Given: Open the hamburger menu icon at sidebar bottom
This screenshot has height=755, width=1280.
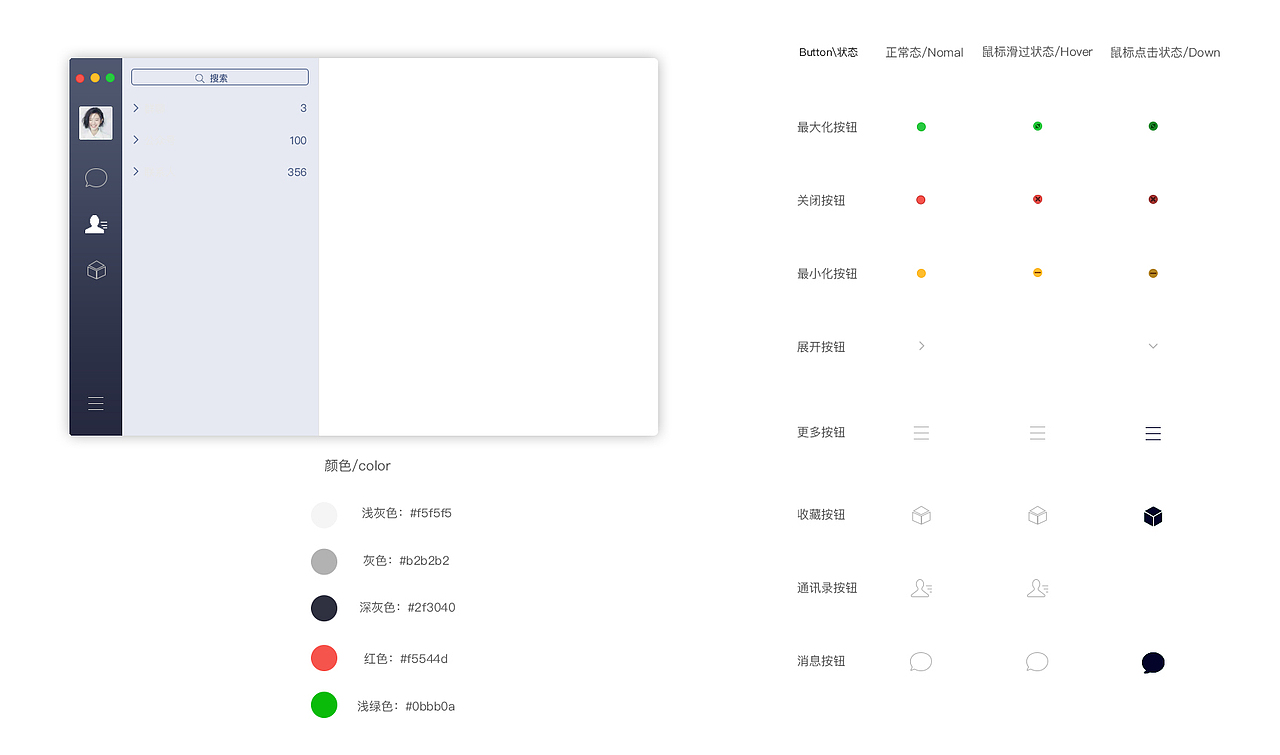Looking at the screenshot, I should tap(95, 403).
